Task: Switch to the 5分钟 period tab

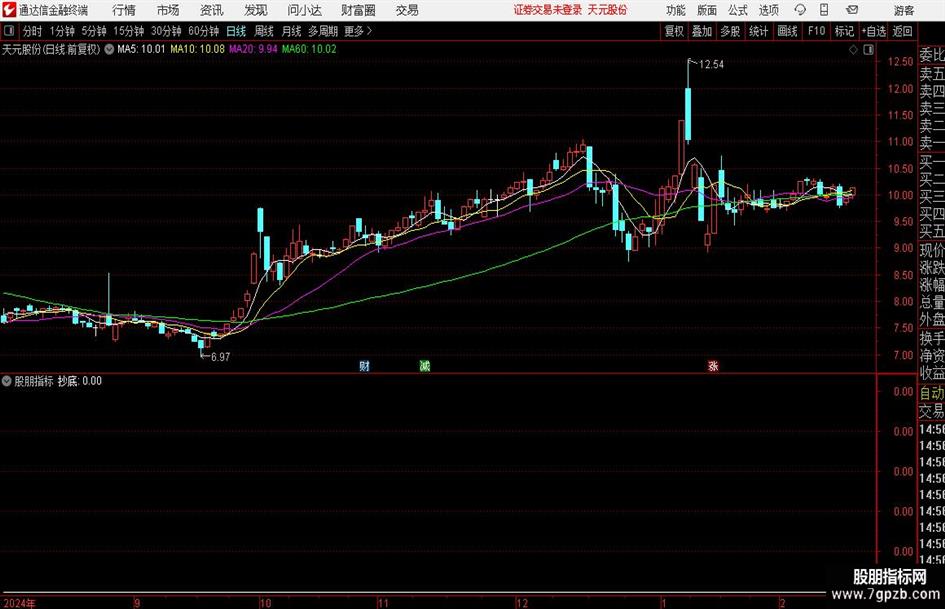Action: pos(94,31)
